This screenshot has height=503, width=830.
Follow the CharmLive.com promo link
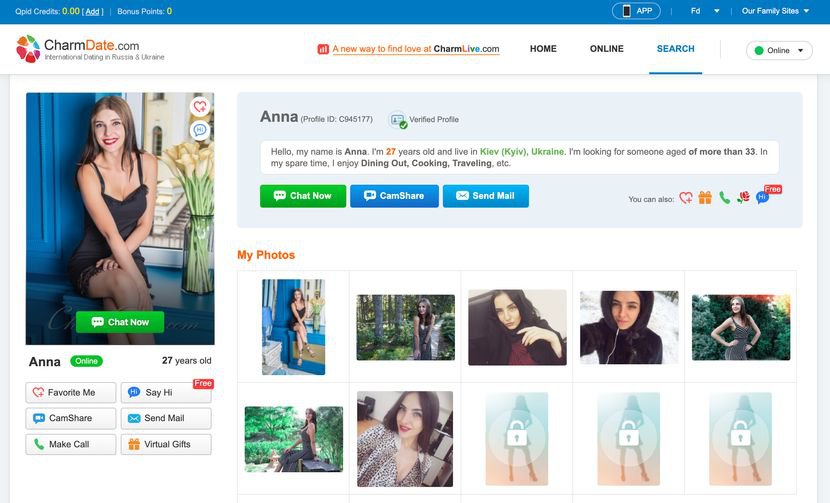(x=416, y=49)
